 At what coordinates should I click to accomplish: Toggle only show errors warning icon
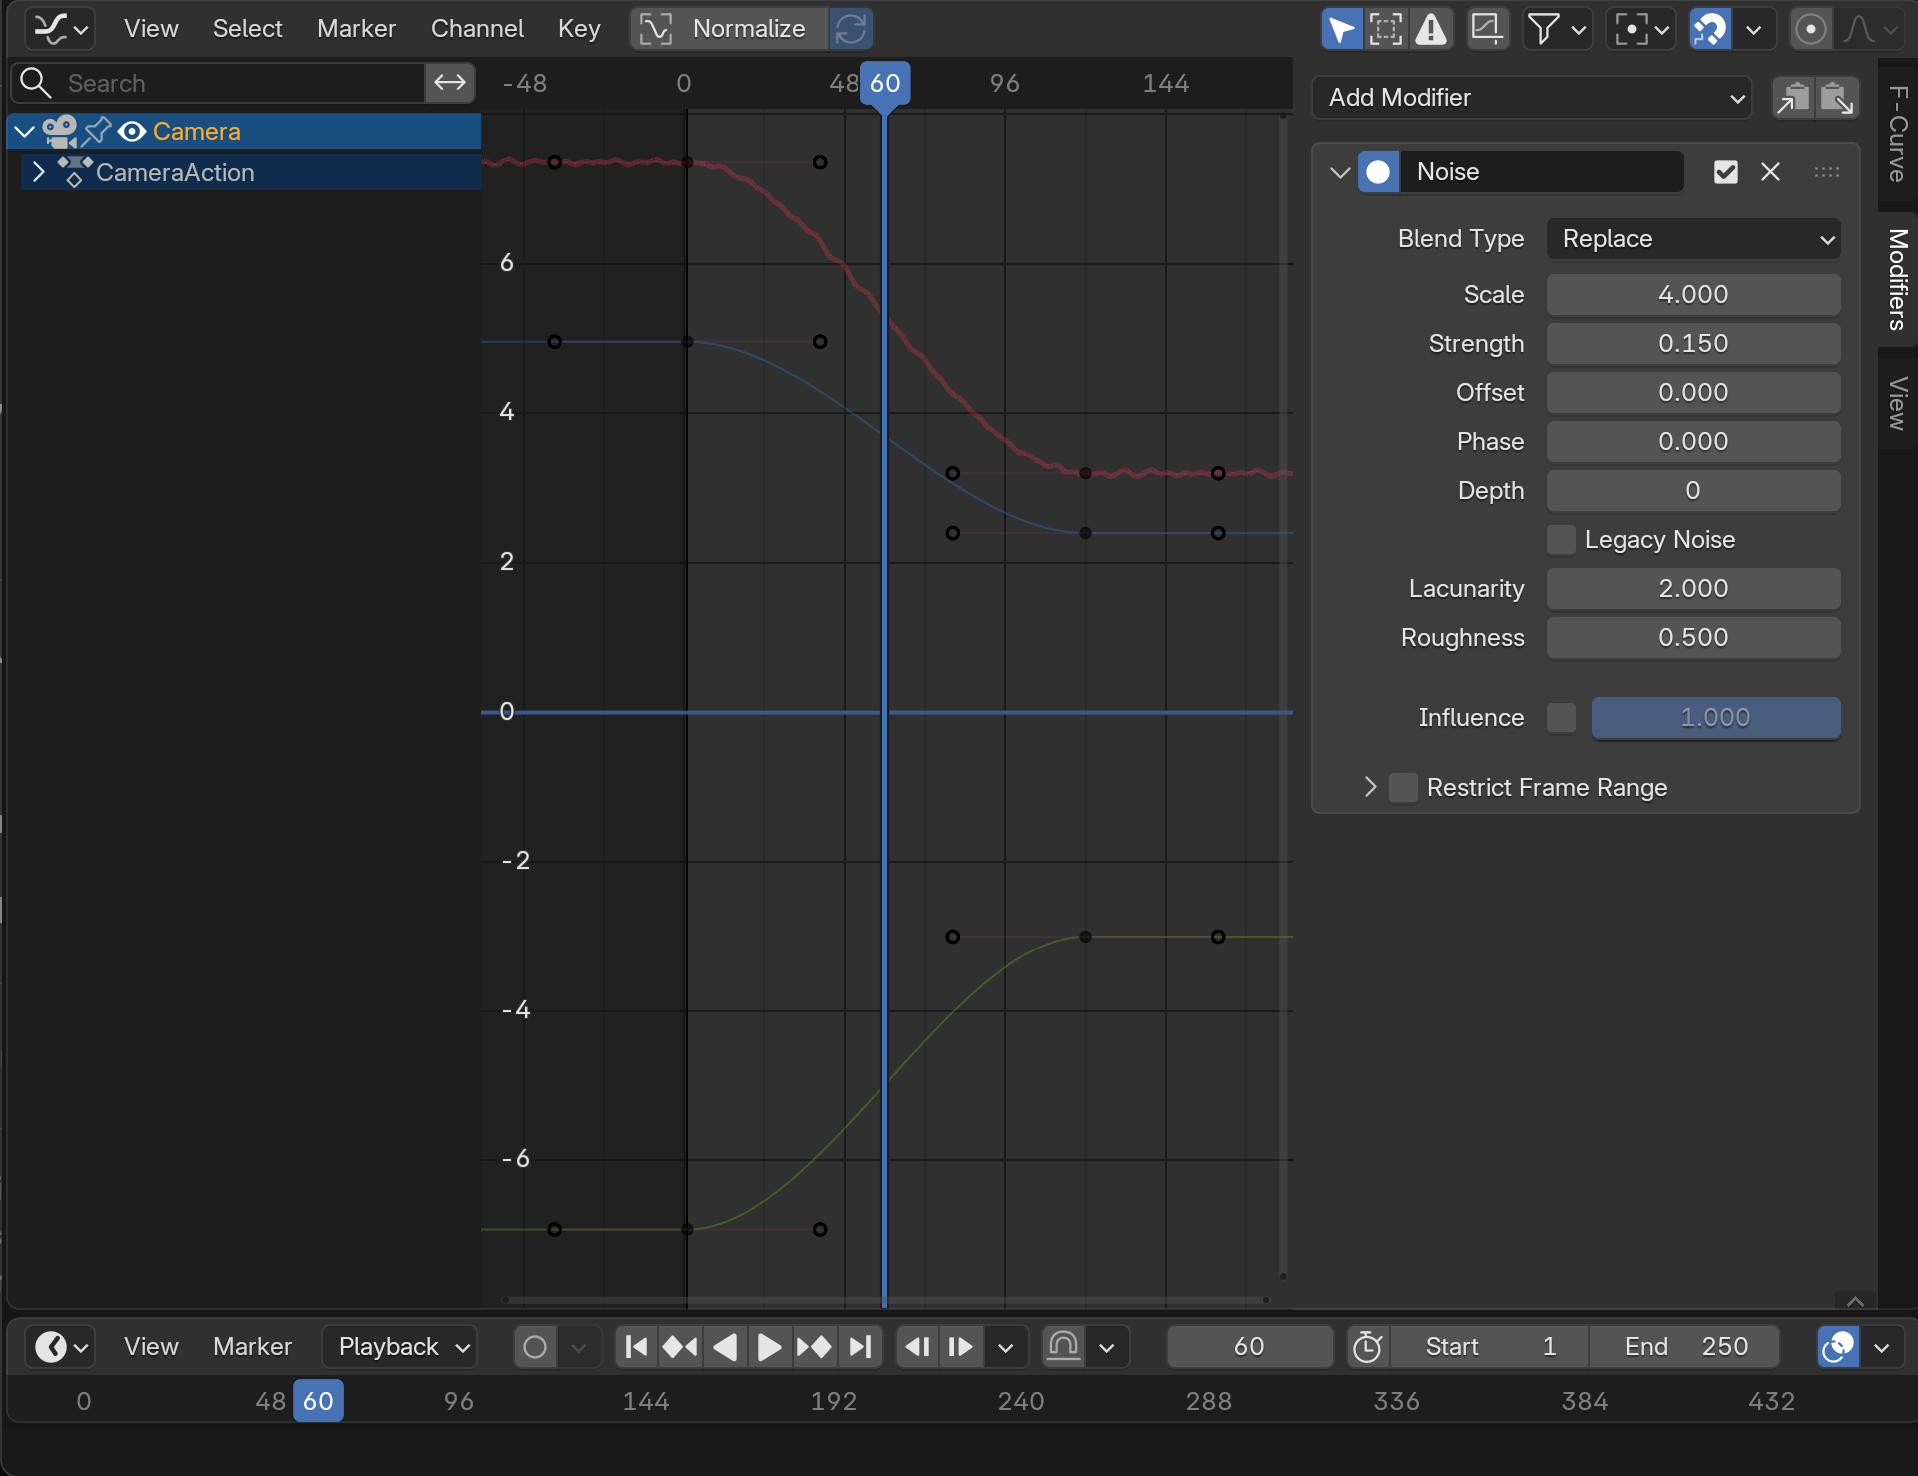[1431, 29]
